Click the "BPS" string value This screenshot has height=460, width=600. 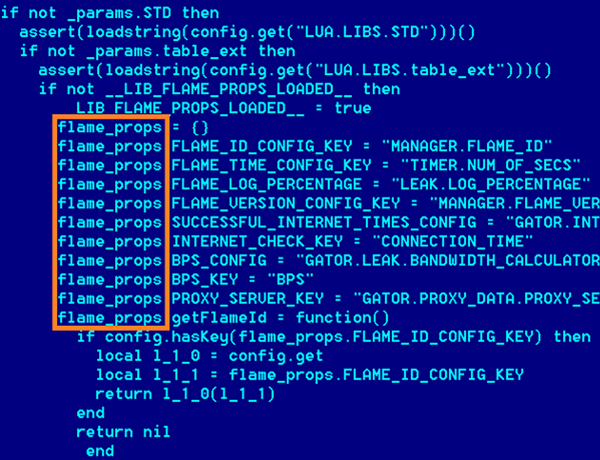pos(290,280)
